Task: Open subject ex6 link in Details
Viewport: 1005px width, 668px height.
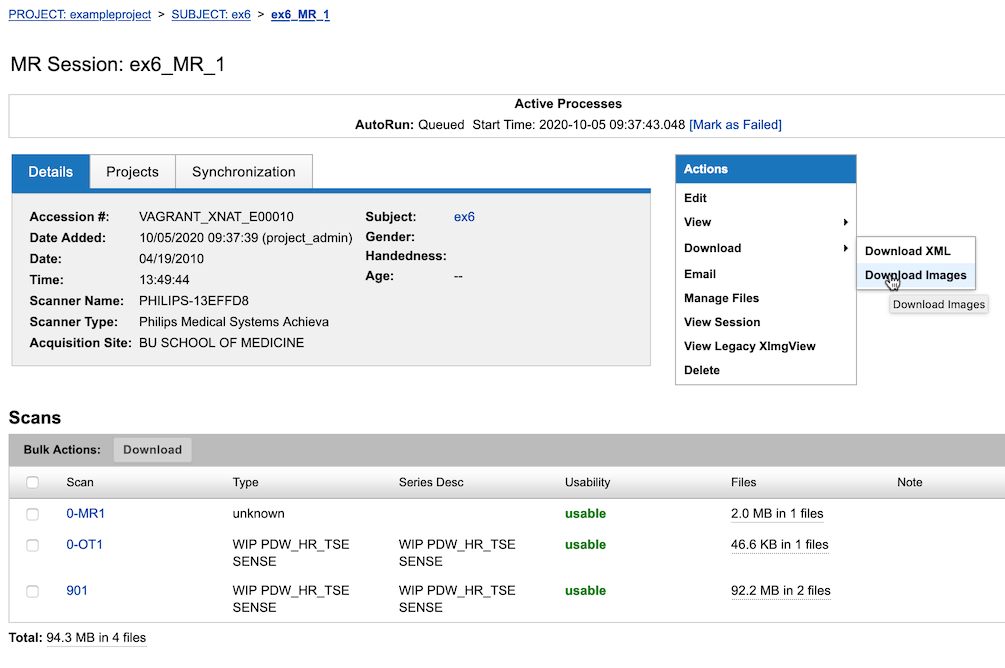Action: 464,217
